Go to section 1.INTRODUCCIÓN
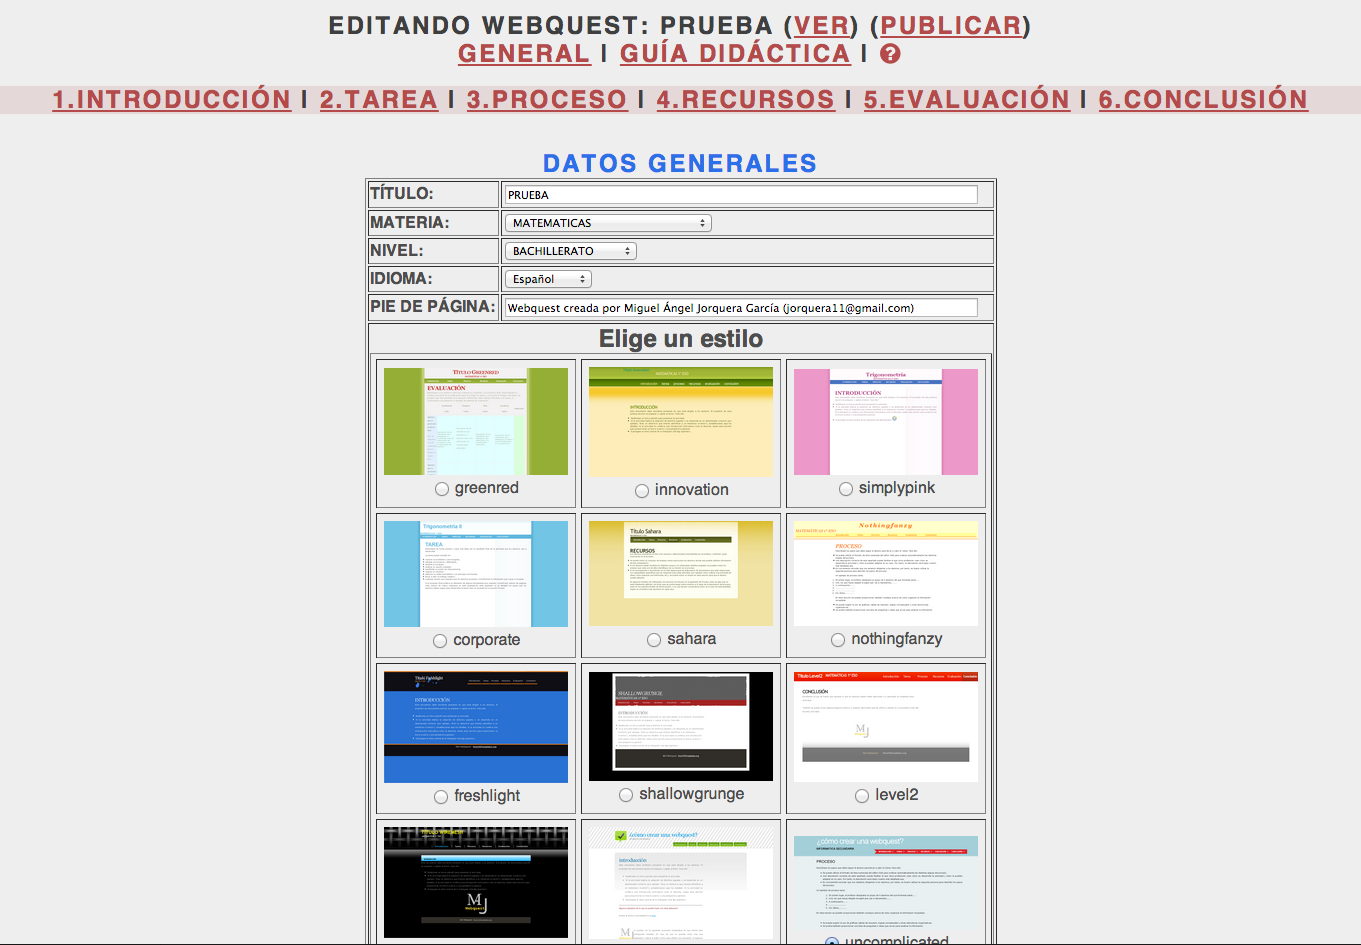Screen dimensions: 1361x945 point(171,99)
